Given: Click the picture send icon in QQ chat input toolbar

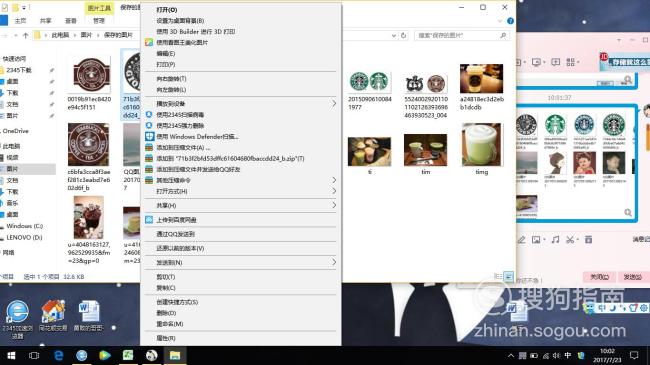Looking at the screenshot, I should [536, 239].
